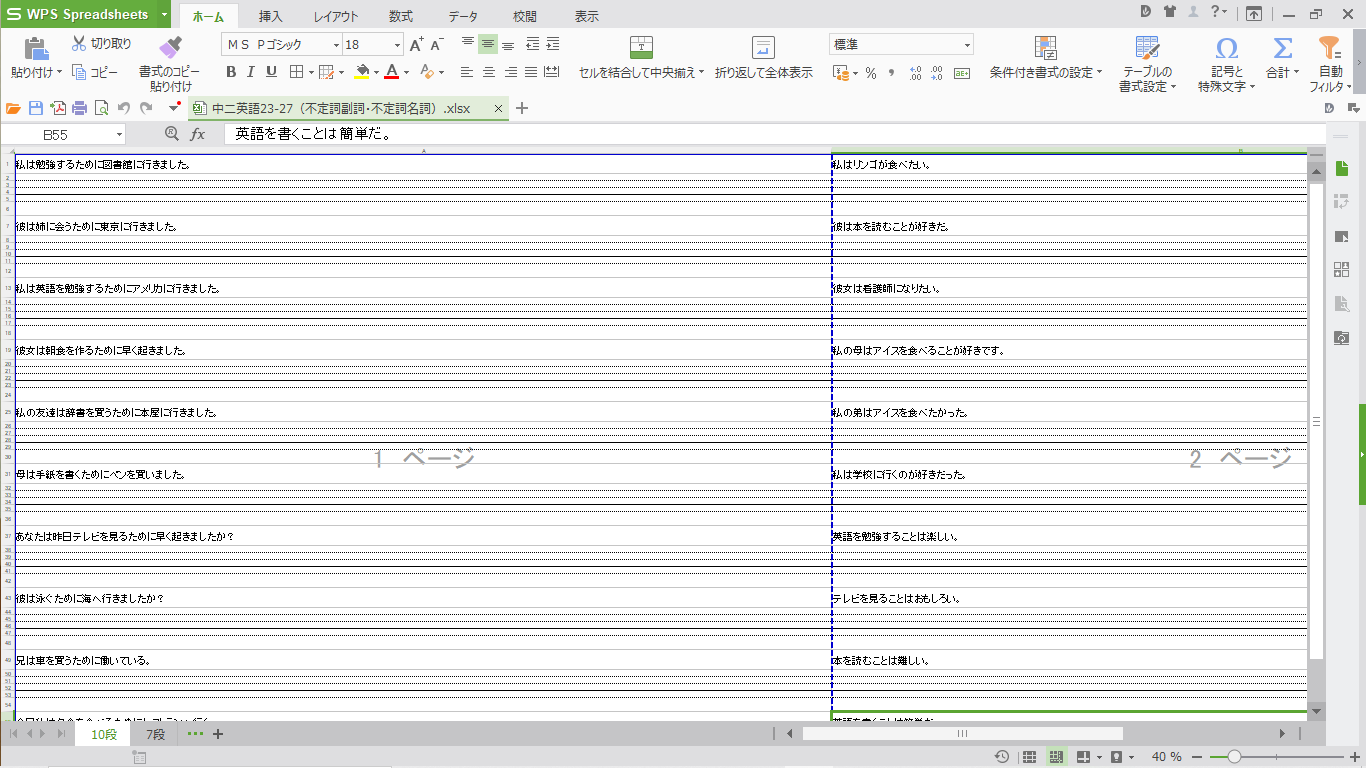Open the font name drop-down MS Pゴシック

point(336,45)
